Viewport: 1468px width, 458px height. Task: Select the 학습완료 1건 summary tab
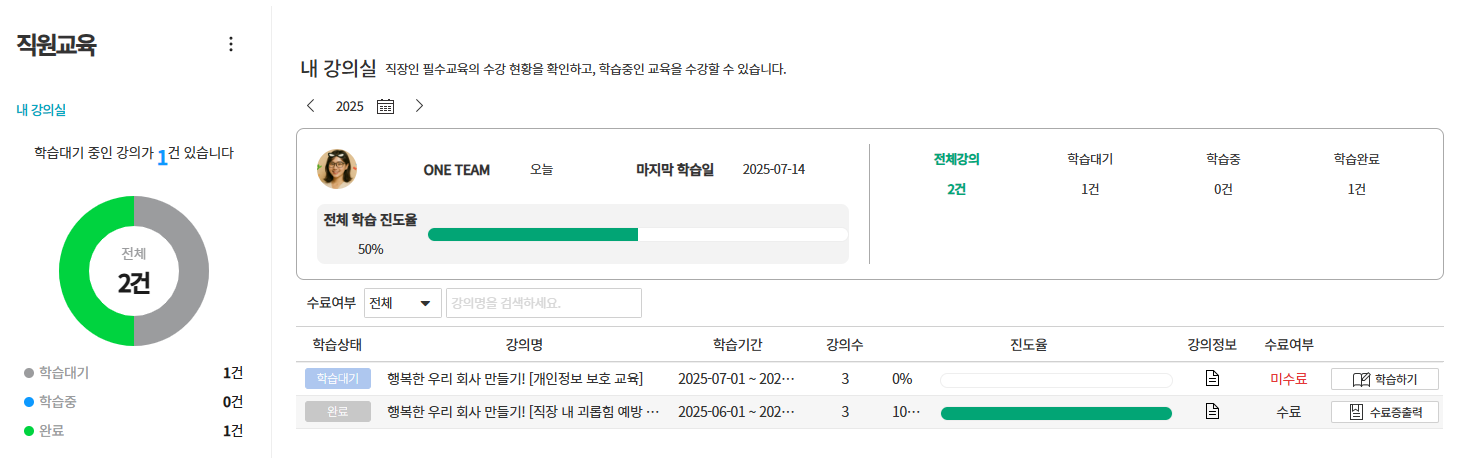[x=1356, y=173]
